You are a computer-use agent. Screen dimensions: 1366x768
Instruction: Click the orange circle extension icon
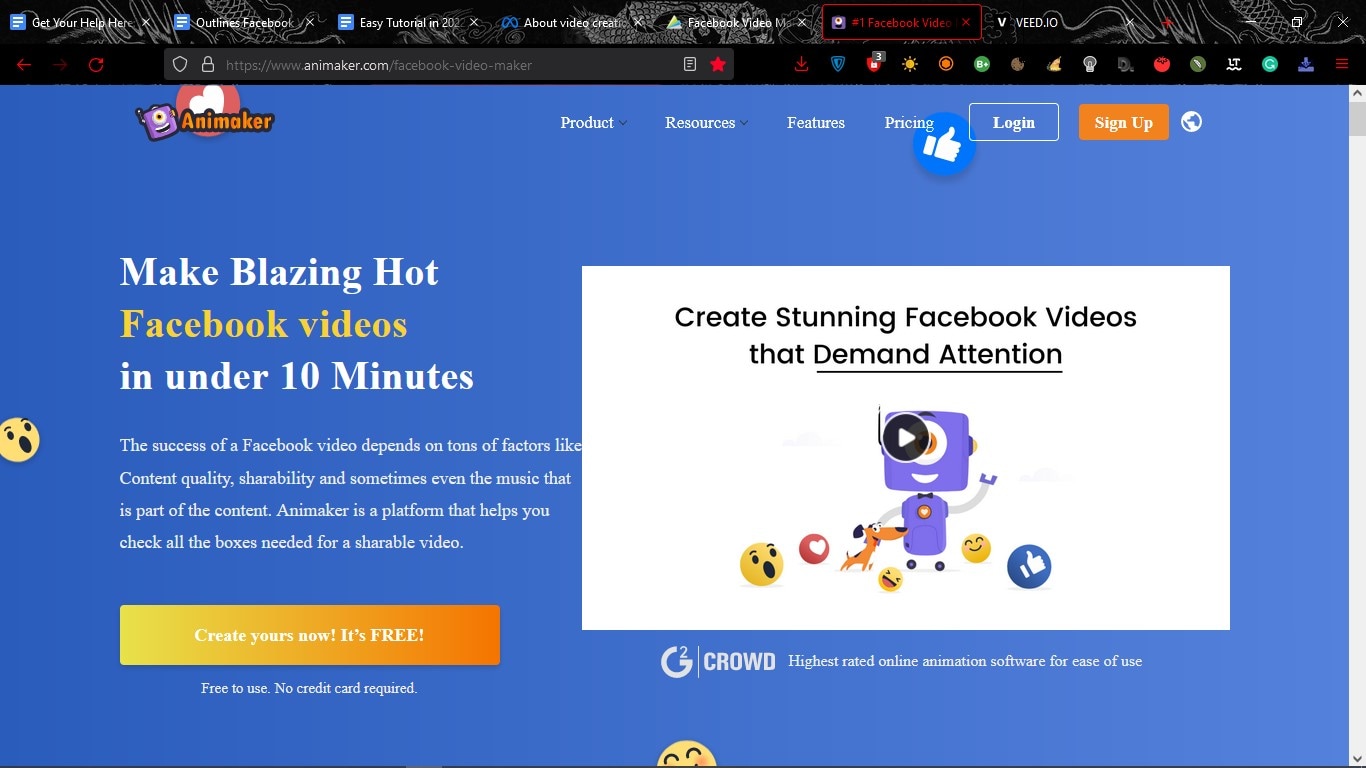946,65
